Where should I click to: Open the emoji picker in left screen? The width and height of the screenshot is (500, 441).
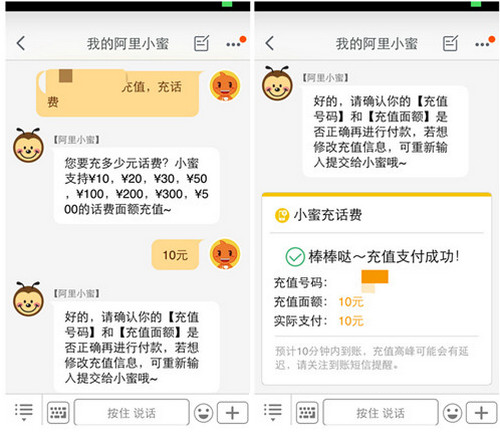[x=203, y=413]
